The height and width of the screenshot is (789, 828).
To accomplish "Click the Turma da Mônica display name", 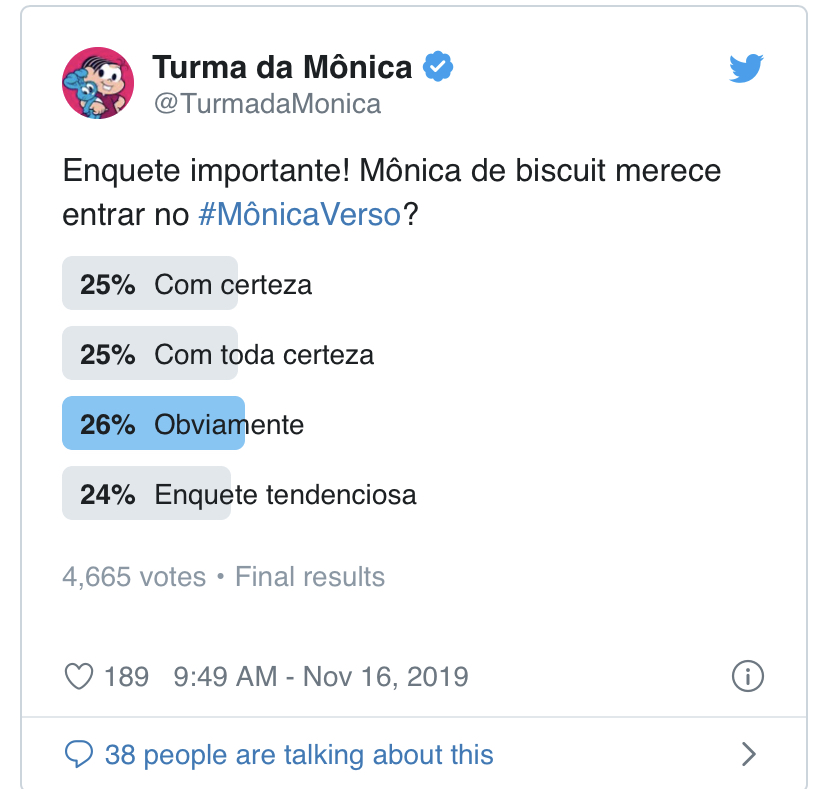I will [283, 67].
